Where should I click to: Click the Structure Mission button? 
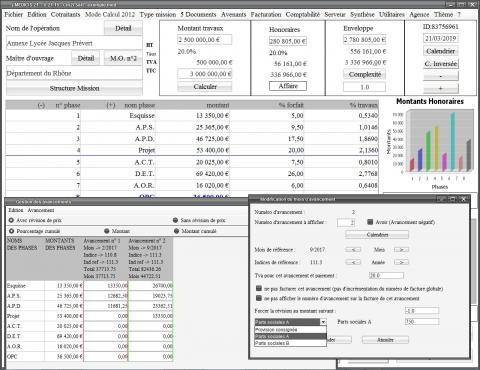[74, 88]
